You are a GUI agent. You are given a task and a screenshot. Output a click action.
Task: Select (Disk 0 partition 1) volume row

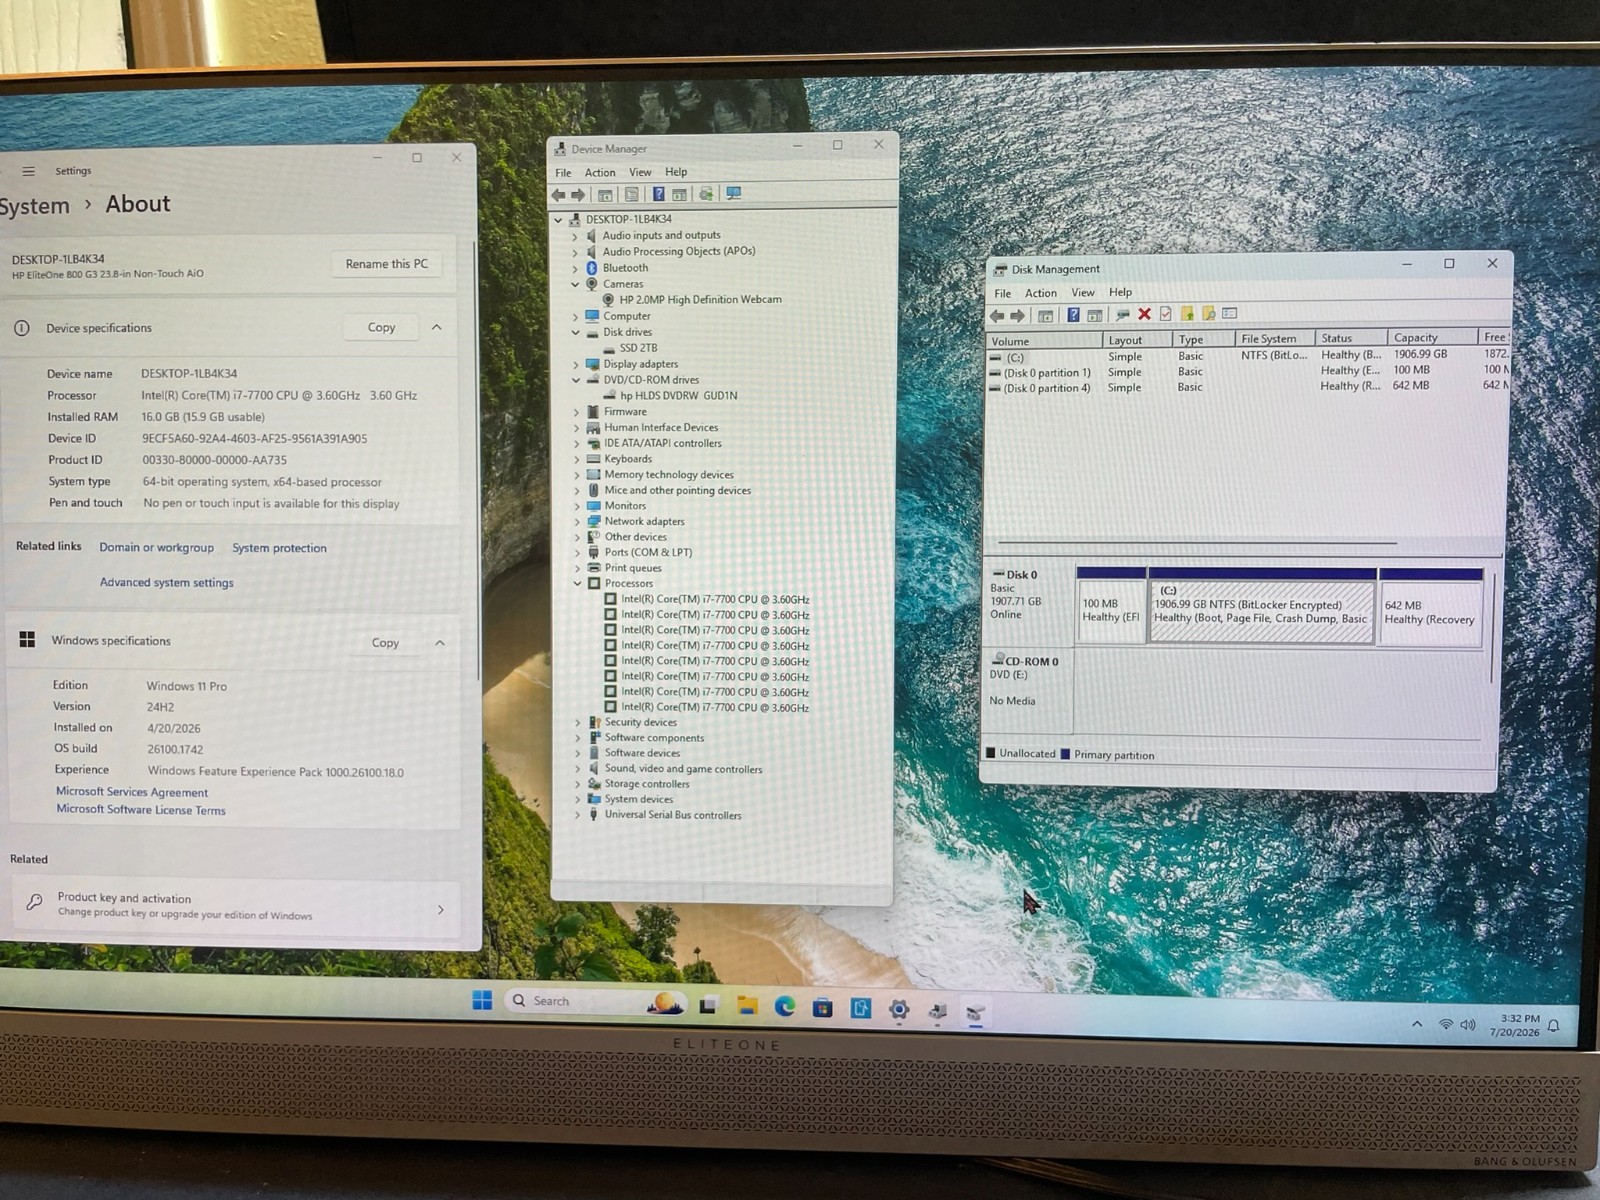(x=1046, y=373)
